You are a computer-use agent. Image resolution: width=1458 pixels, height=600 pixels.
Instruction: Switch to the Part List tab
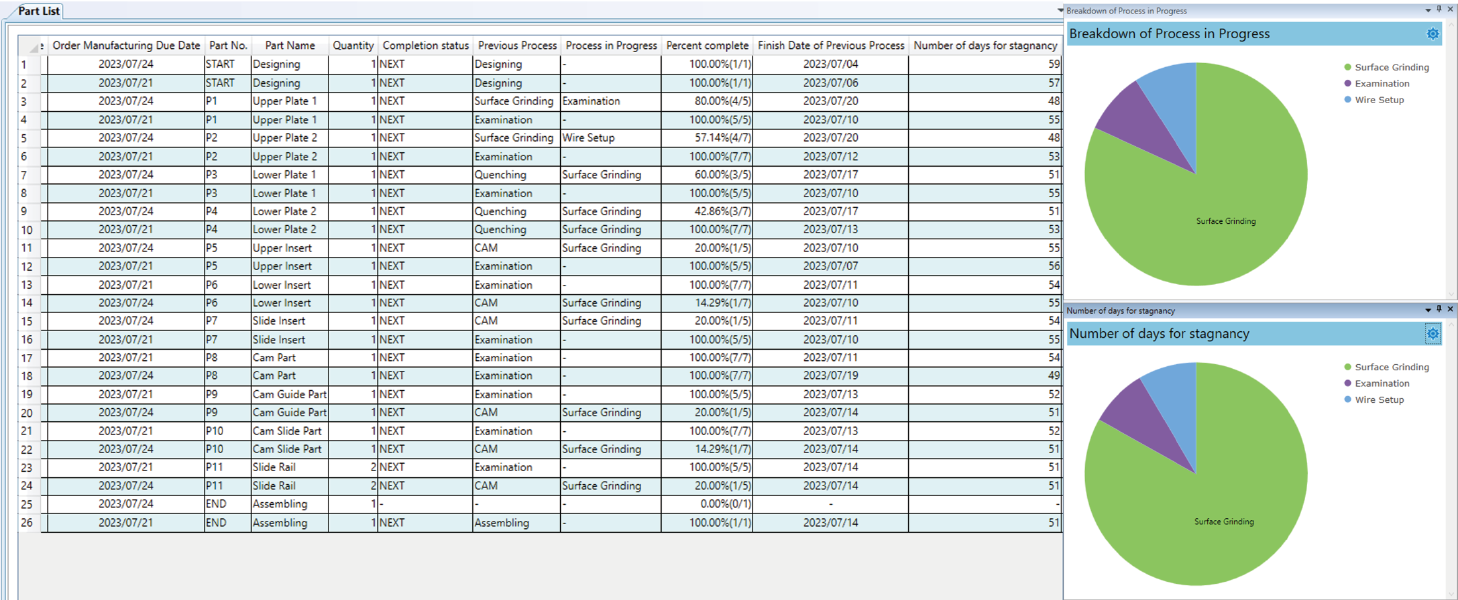[x=39, y=11]
